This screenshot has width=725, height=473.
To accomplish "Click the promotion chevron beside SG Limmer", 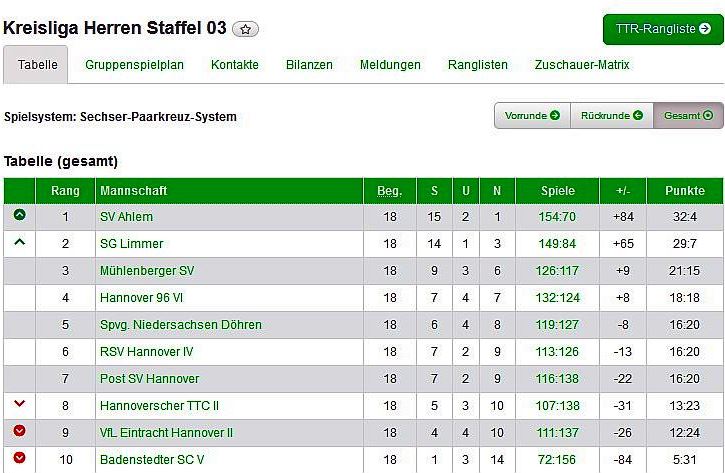I will 19,243.
